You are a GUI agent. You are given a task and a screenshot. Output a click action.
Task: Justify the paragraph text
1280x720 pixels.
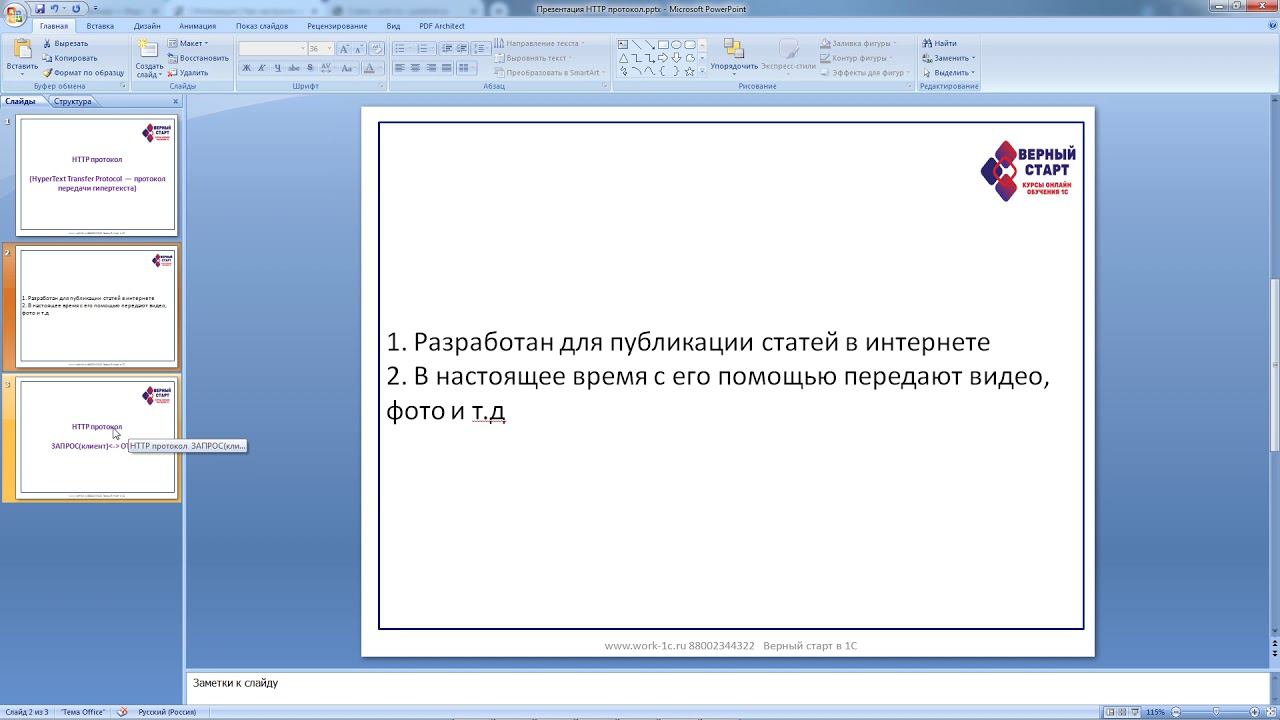click(x=447, y=68)
